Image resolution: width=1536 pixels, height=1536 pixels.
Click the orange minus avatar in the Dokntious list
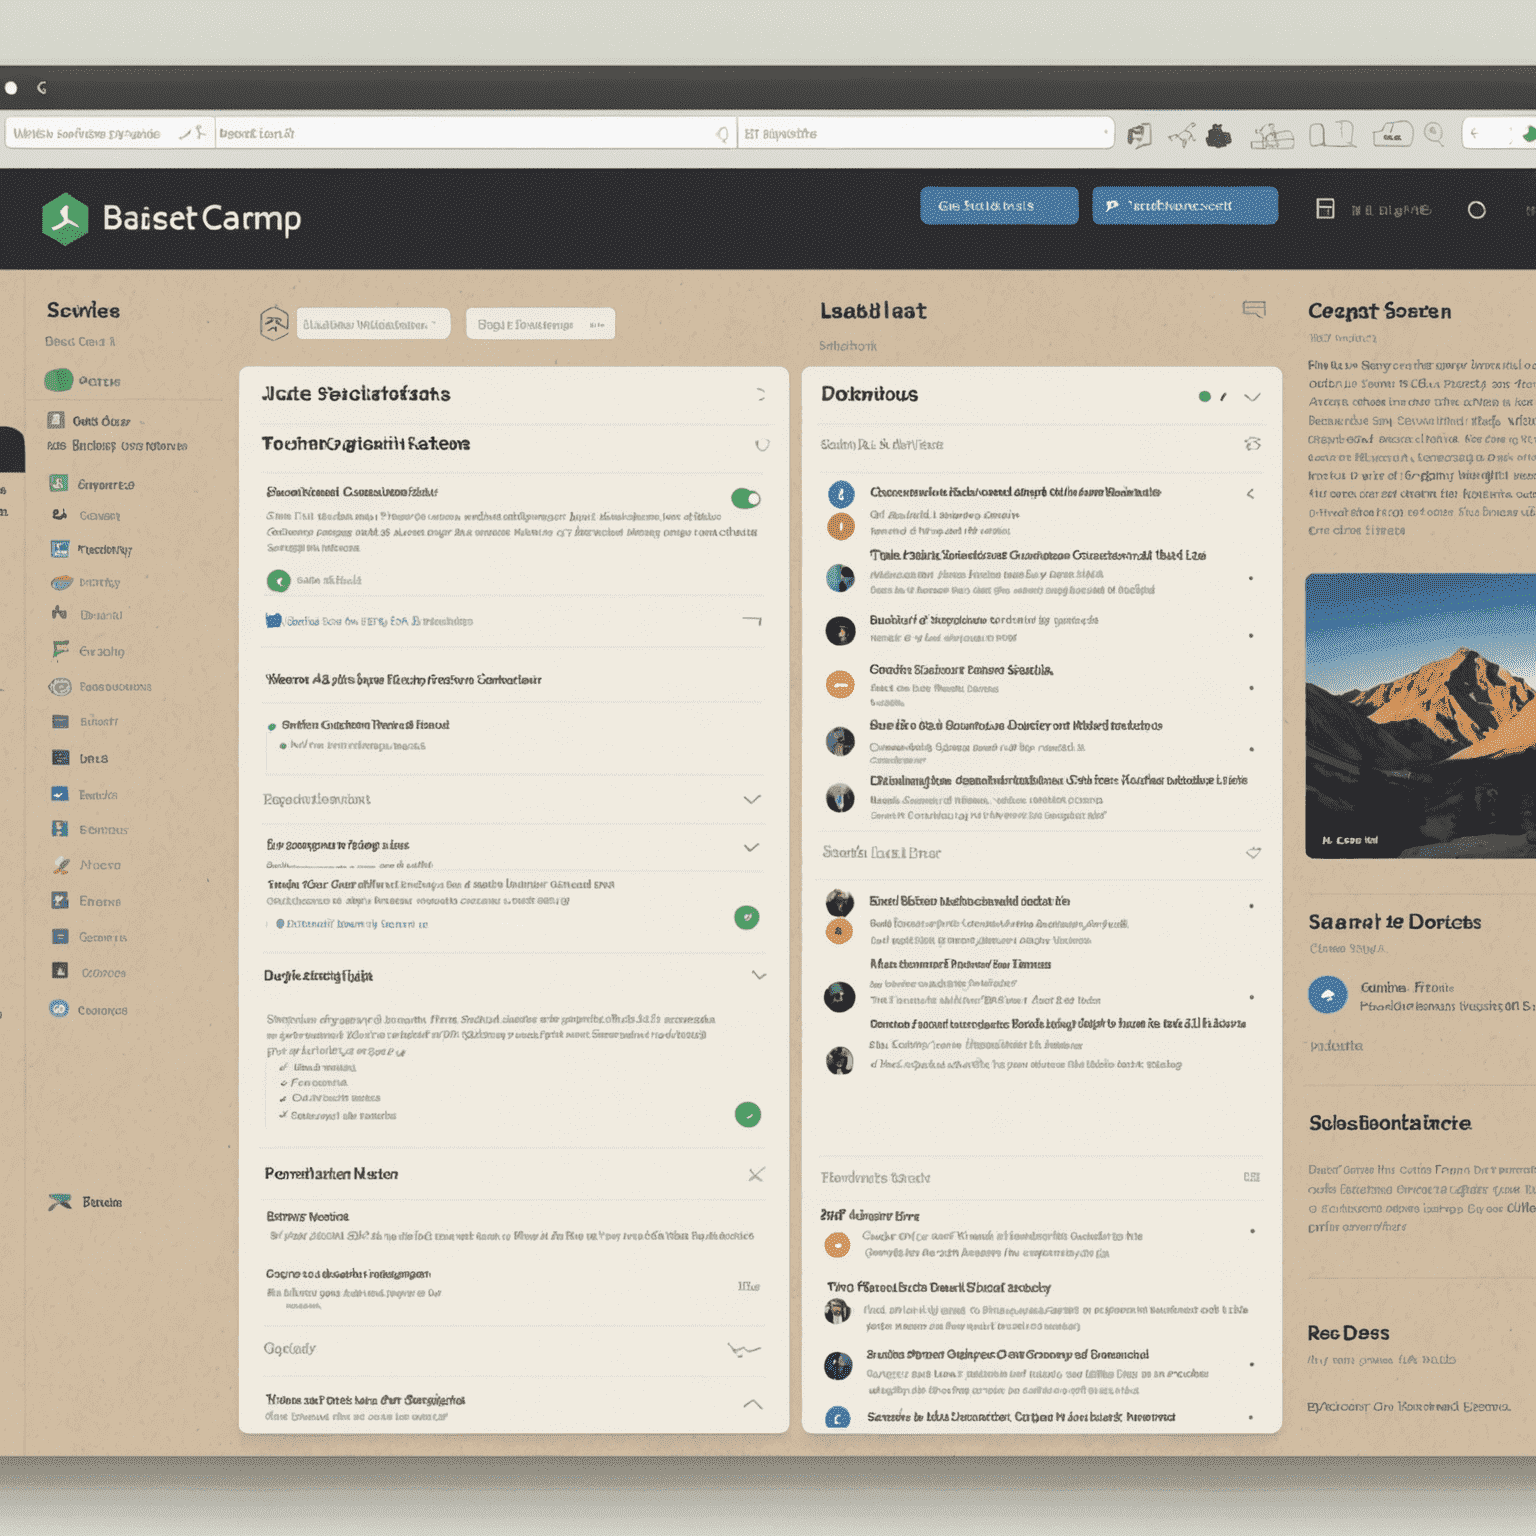coord(840,685)
